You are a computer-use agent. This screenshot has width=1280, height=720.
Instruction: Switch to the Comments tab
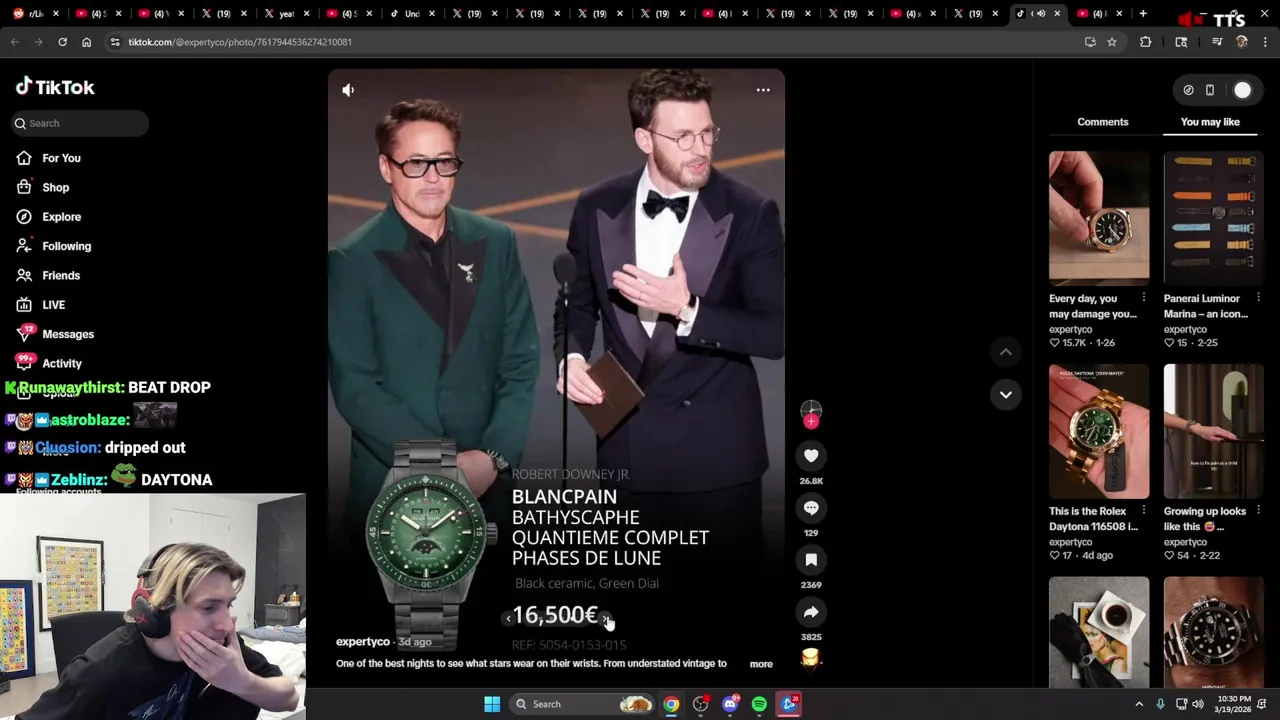click(1103, 122)
